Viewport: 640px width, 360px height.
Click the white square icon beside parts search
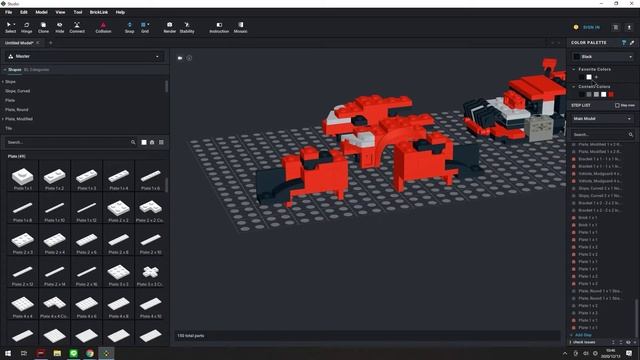click(144, 142)
